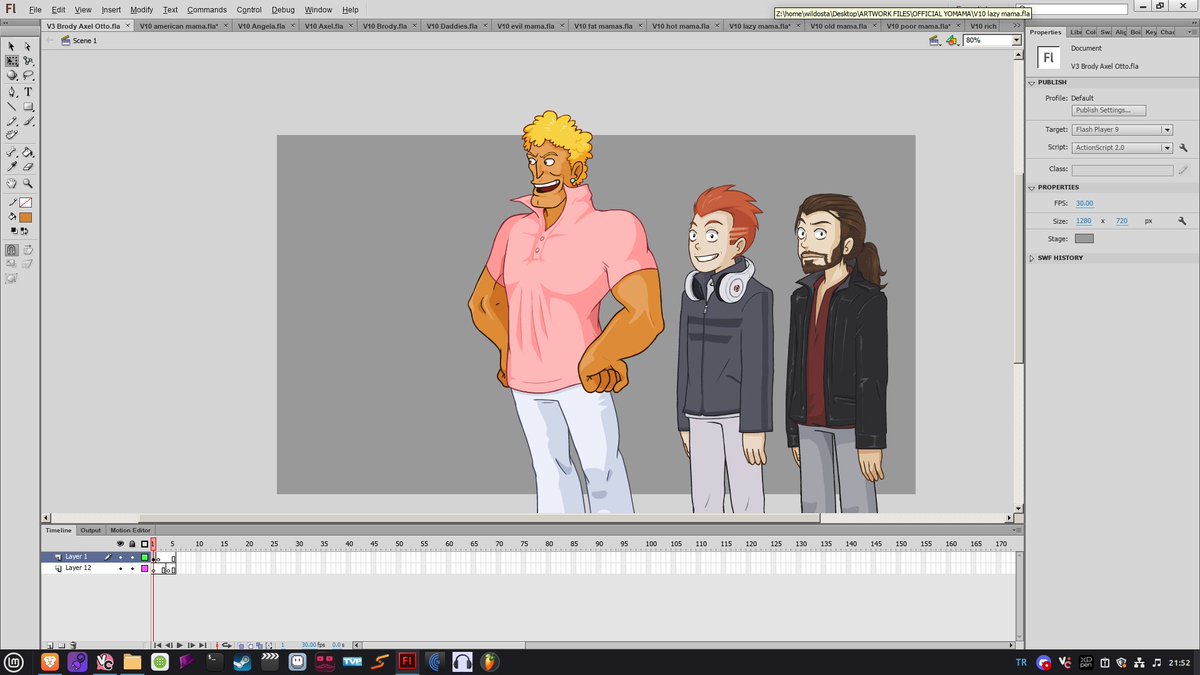The height and width of the screenshot is (675, 1200).
Task: Toggle lock dot for Layer 1
Action: point(132,557)
